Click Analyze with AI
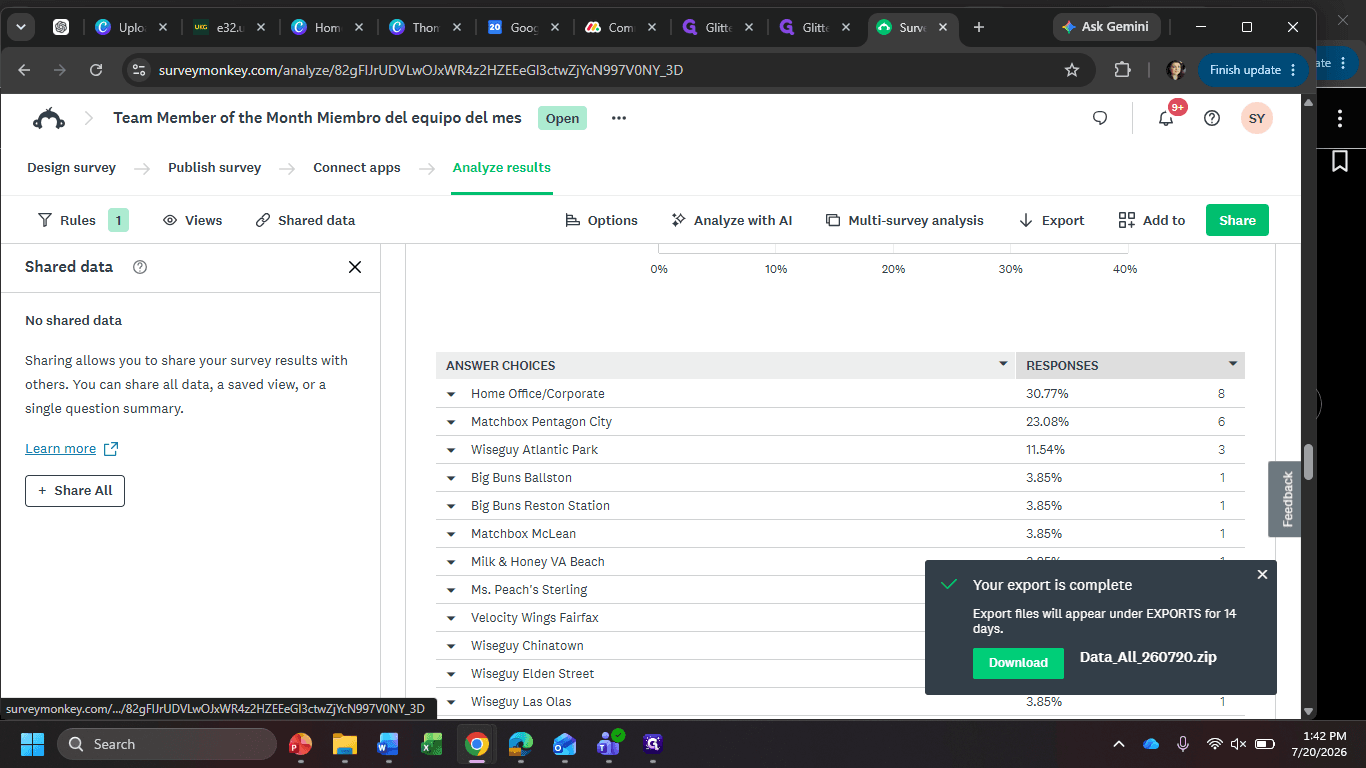1366x768 pixels. click(x=732, y=220)
